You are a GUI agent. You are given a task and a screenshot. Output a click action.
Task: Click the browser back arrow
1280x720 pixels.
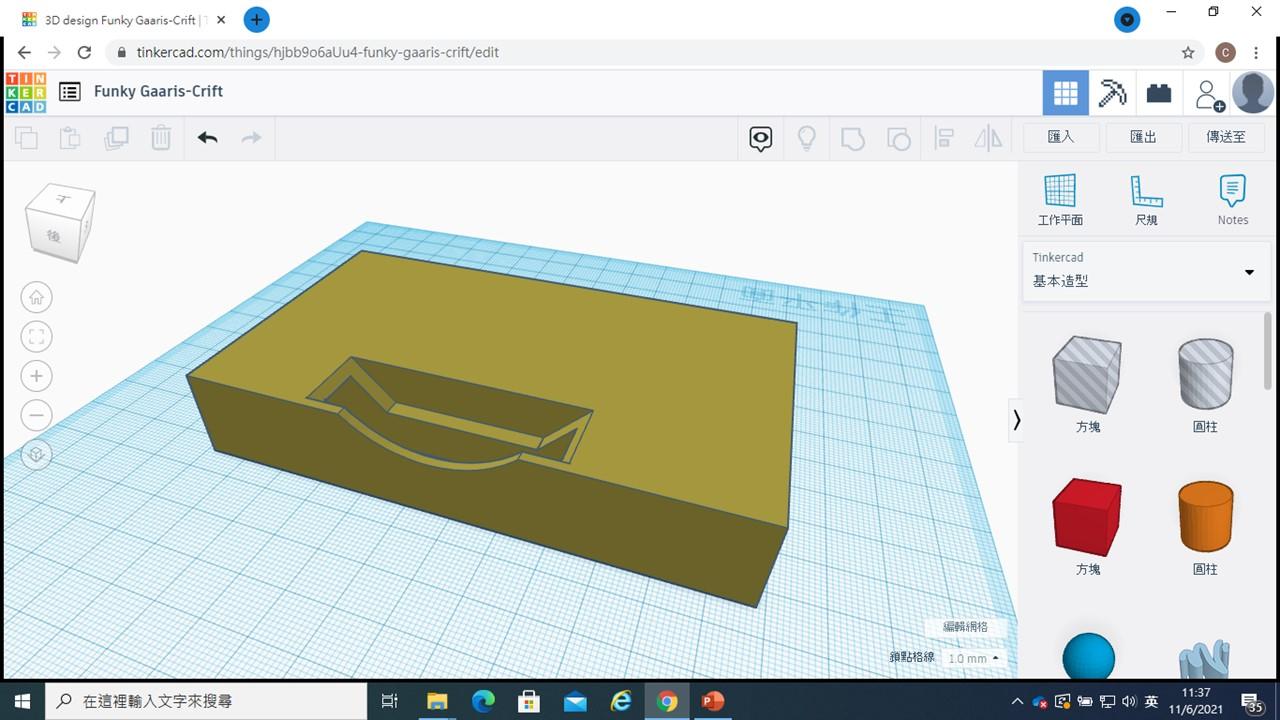[25, 52]
